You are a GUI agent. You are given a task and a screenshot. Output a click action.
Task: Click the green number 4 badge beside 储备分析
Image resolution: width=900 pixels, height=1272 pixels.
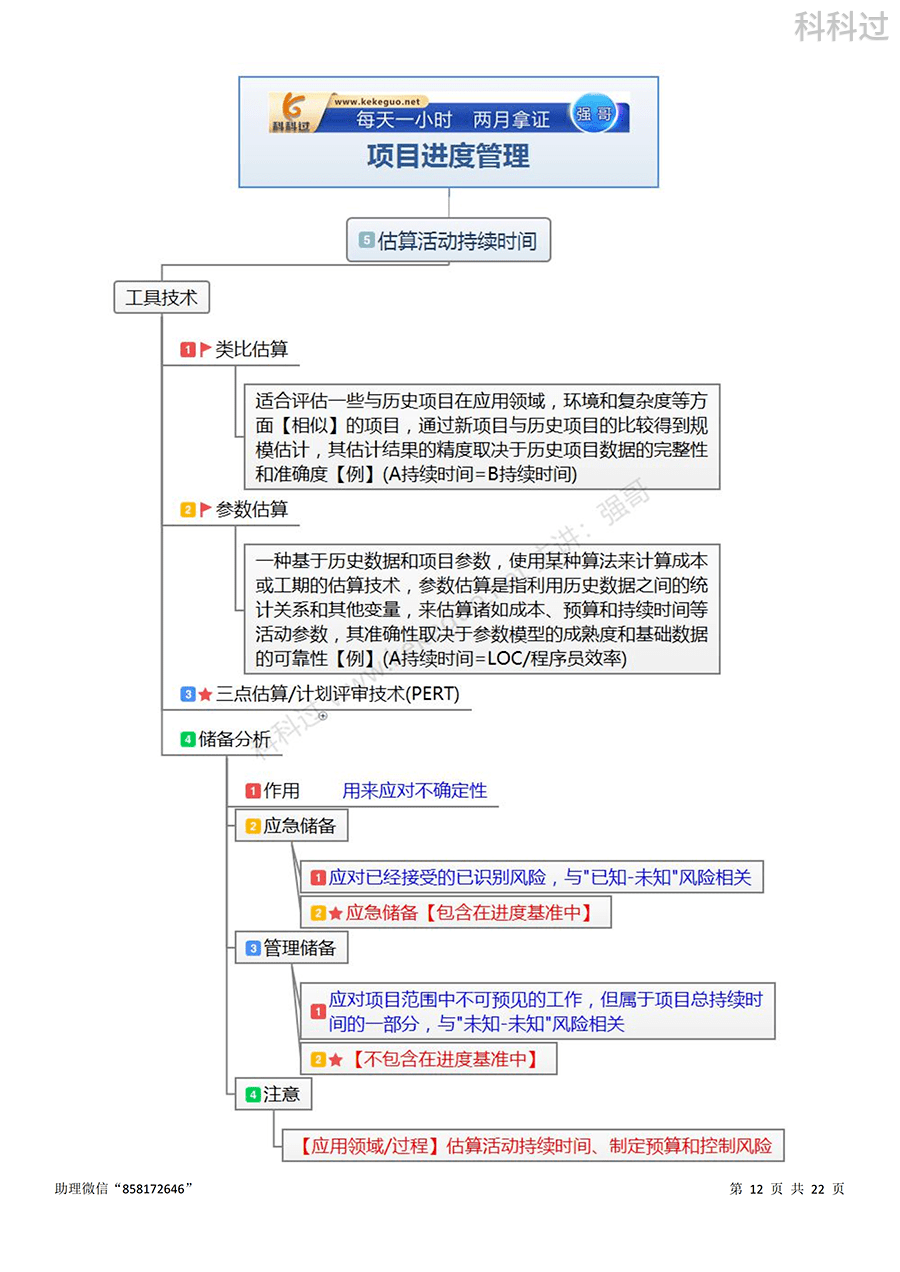coord(187,739)
